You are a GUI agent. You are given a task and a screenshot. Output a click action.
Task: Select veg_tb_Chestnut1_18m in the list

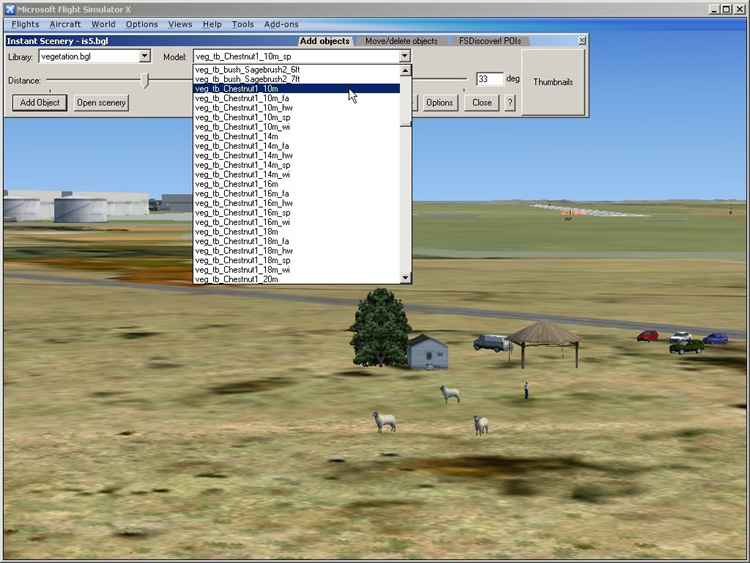coord(297,232)
